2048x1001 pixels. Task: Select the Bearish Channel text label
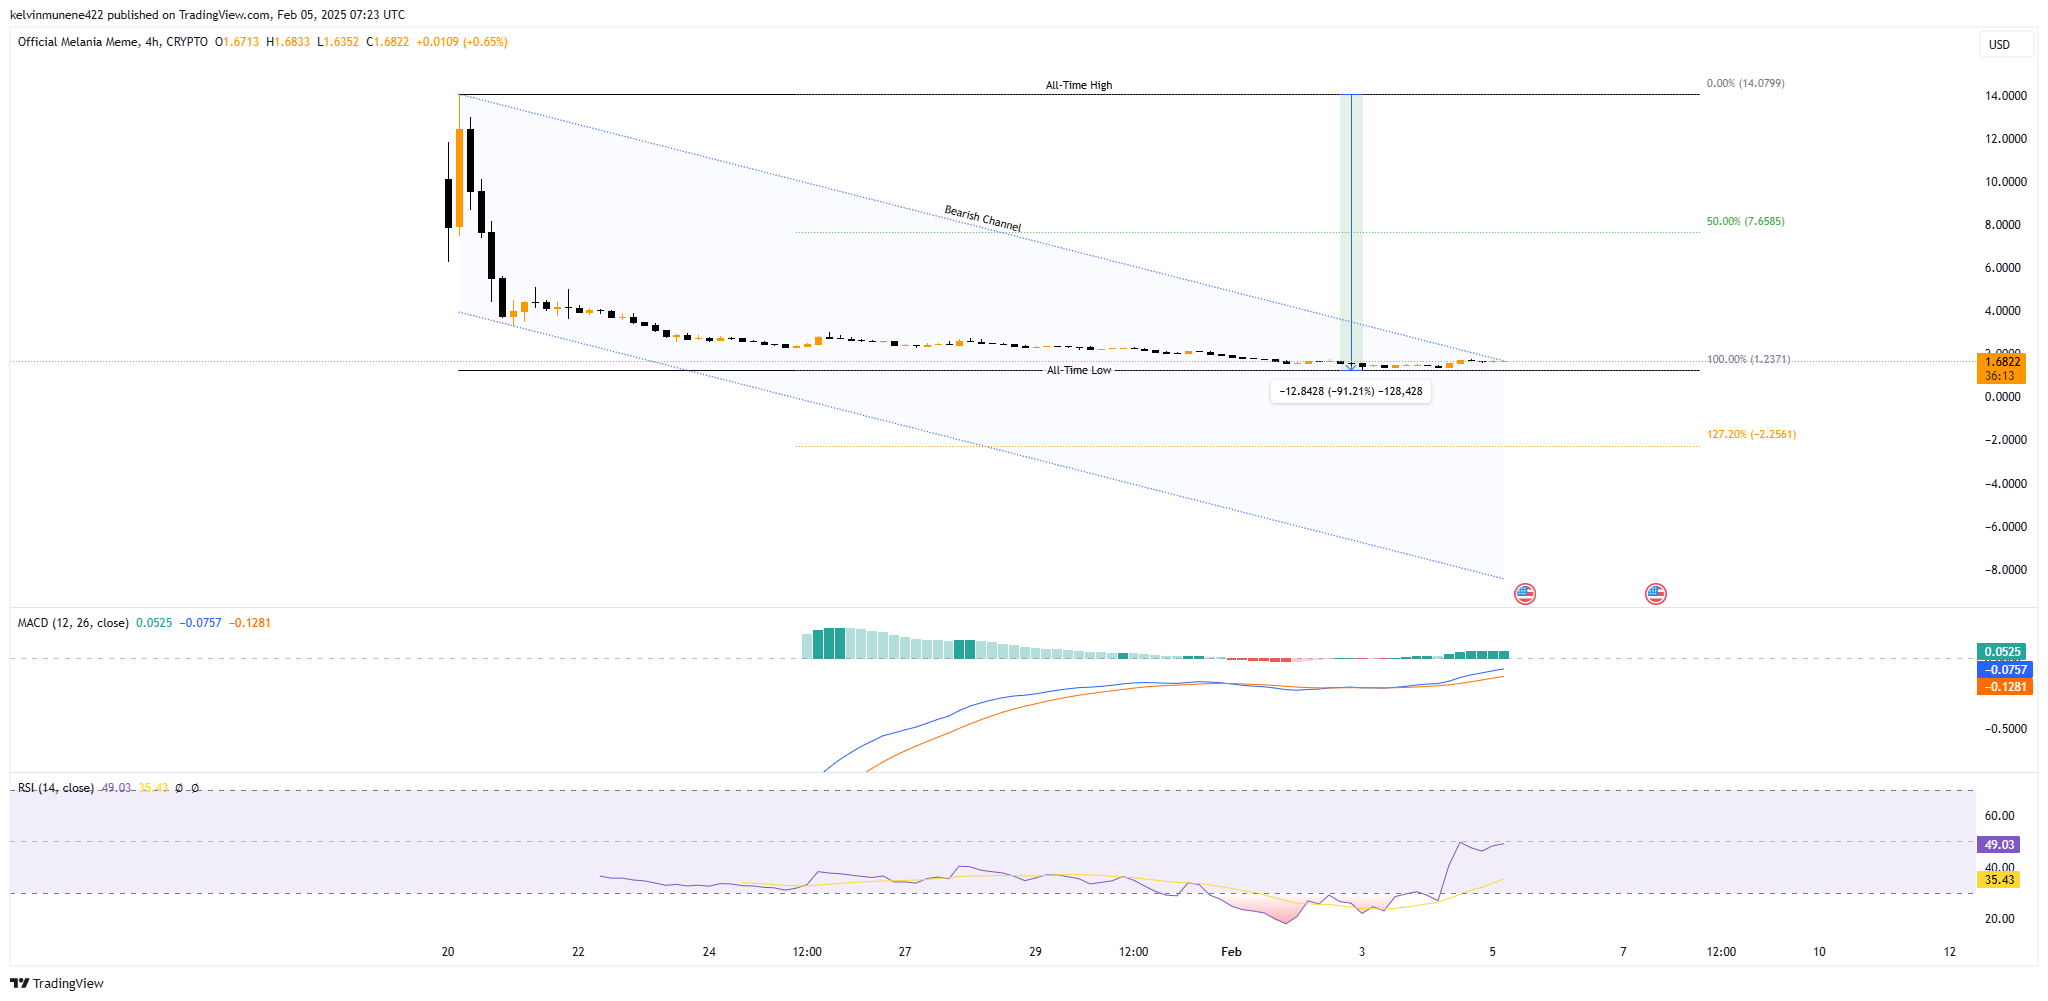(983, 218)
